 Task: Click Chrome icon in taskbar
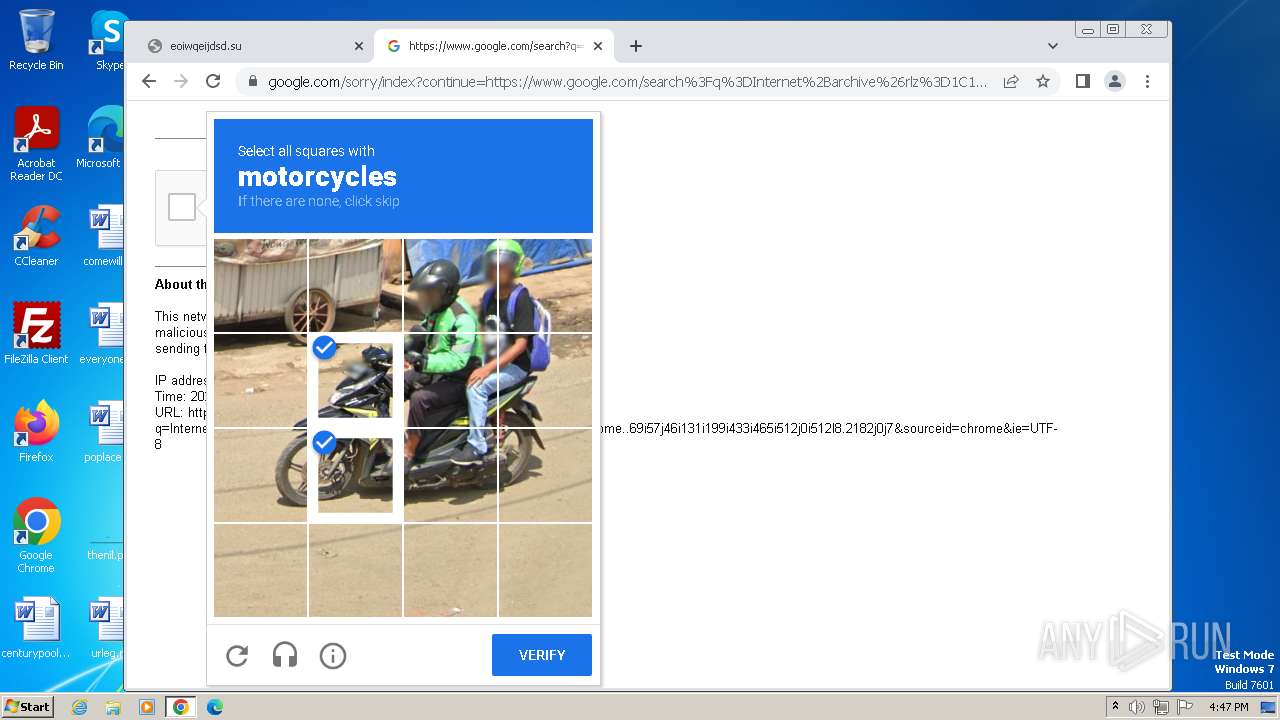click(x=181, y=707)
